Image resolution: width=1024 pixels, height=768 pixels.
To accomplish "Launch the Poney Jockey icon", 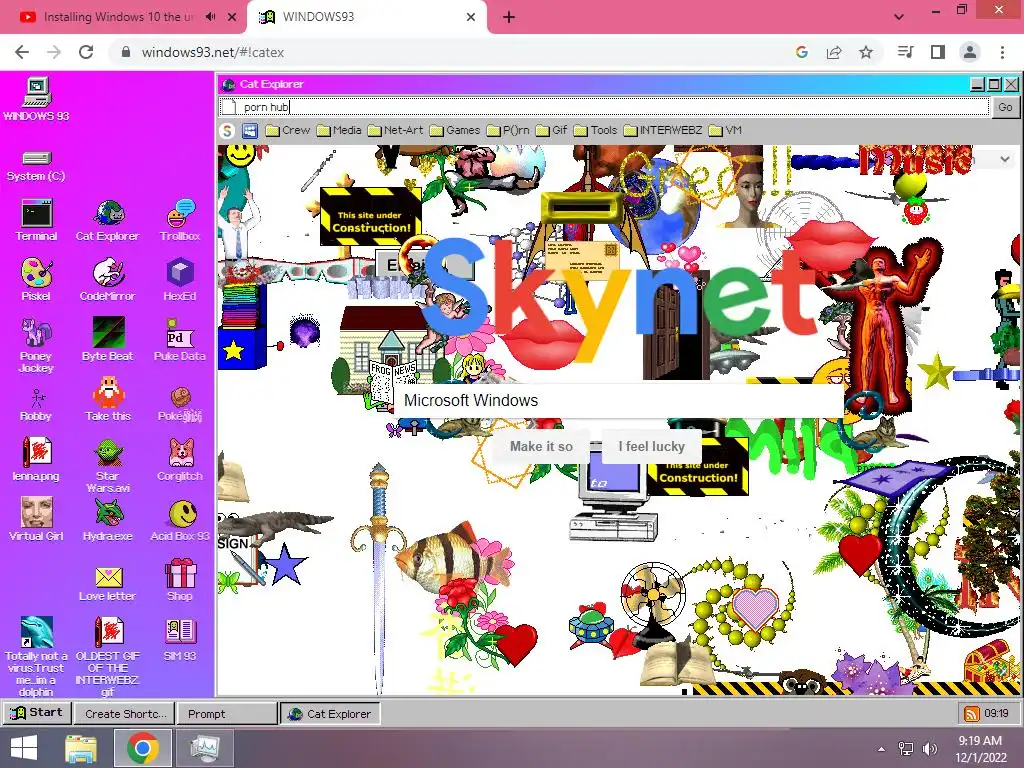I will pyautogui.click(x=36, y=345).
